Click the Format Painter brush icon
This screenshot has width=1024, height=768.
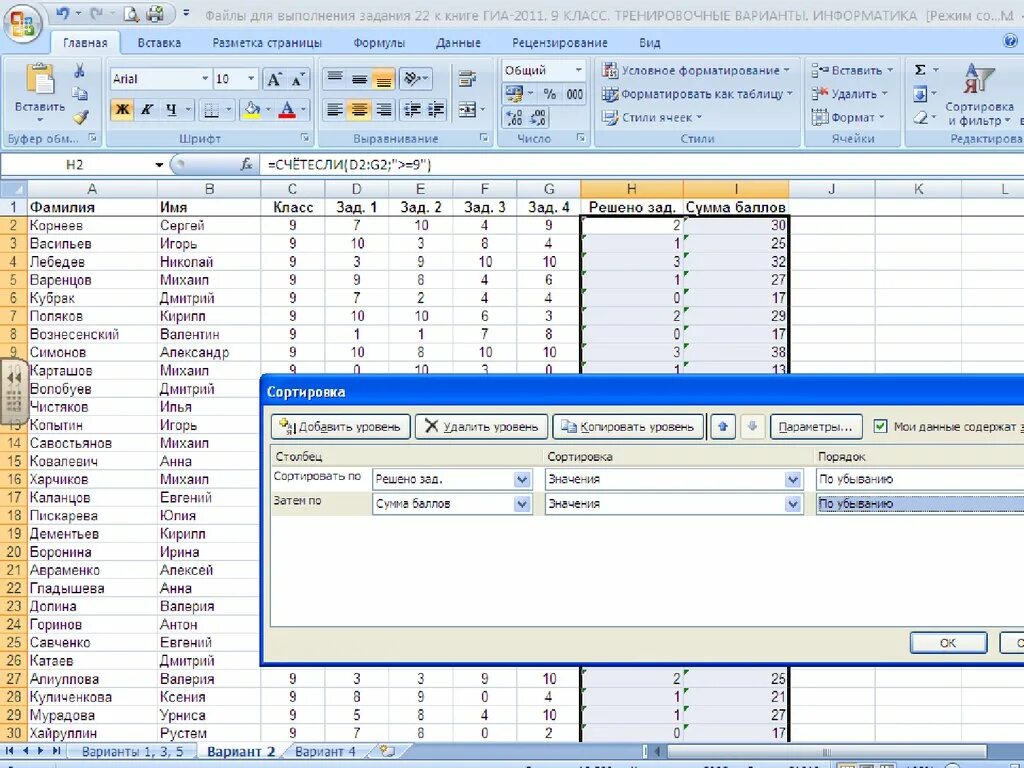80,118
